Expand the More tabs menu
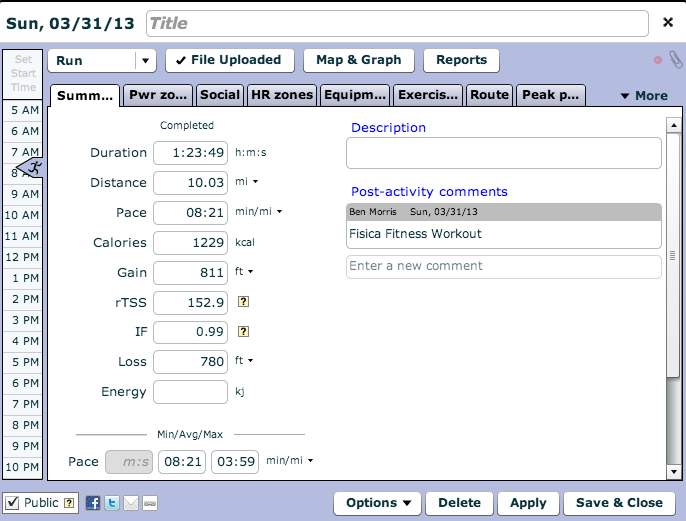Image resolution: width=686 pixels, height=521 pixels. pyautogui.click(x=643, y=96)
